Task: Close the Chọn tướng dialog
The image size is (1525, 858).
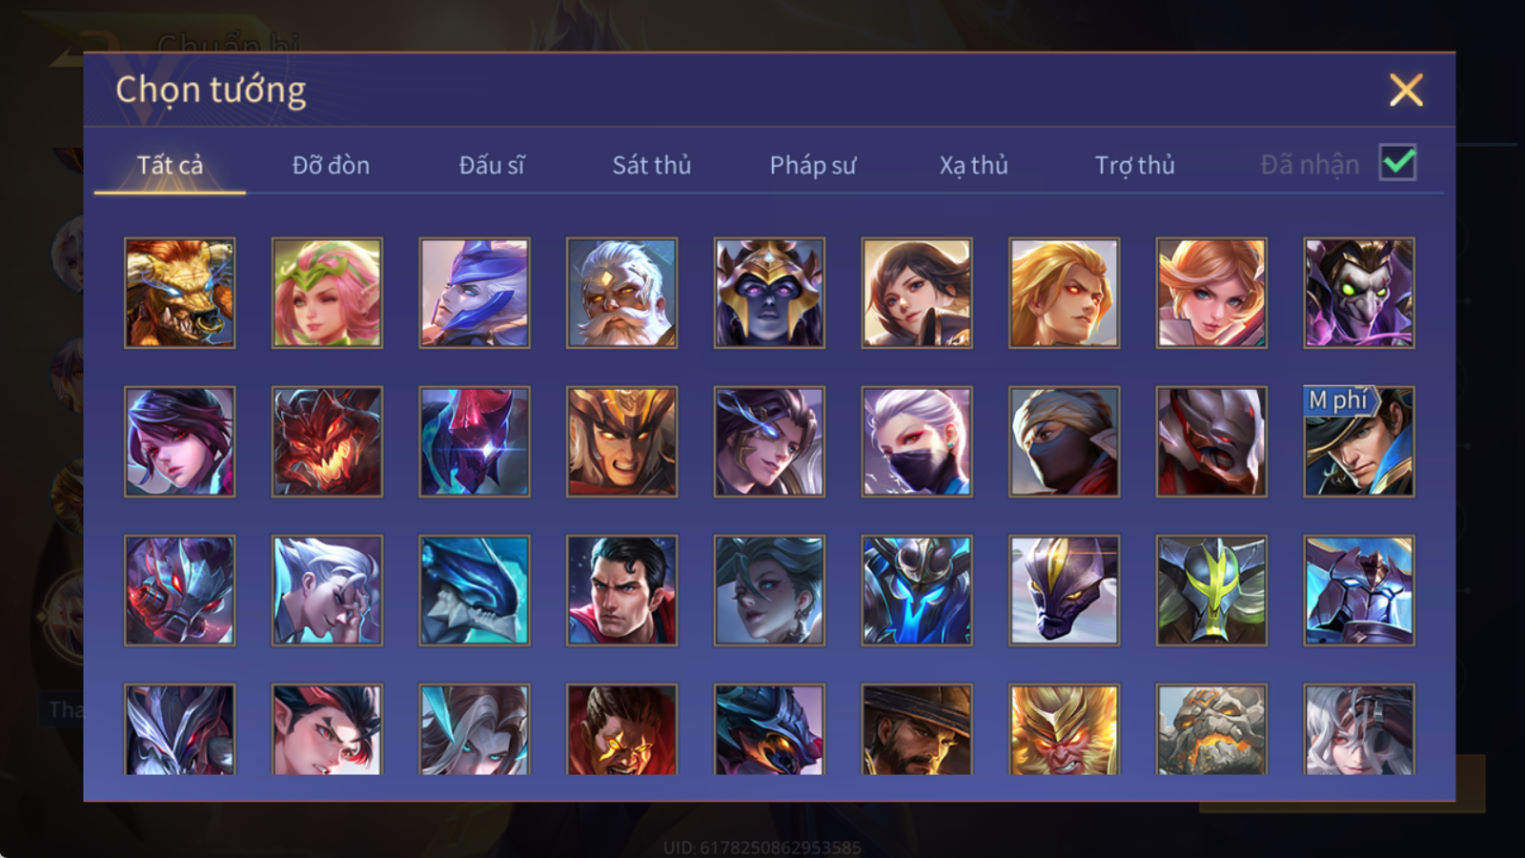Action: pos(1406,91)
